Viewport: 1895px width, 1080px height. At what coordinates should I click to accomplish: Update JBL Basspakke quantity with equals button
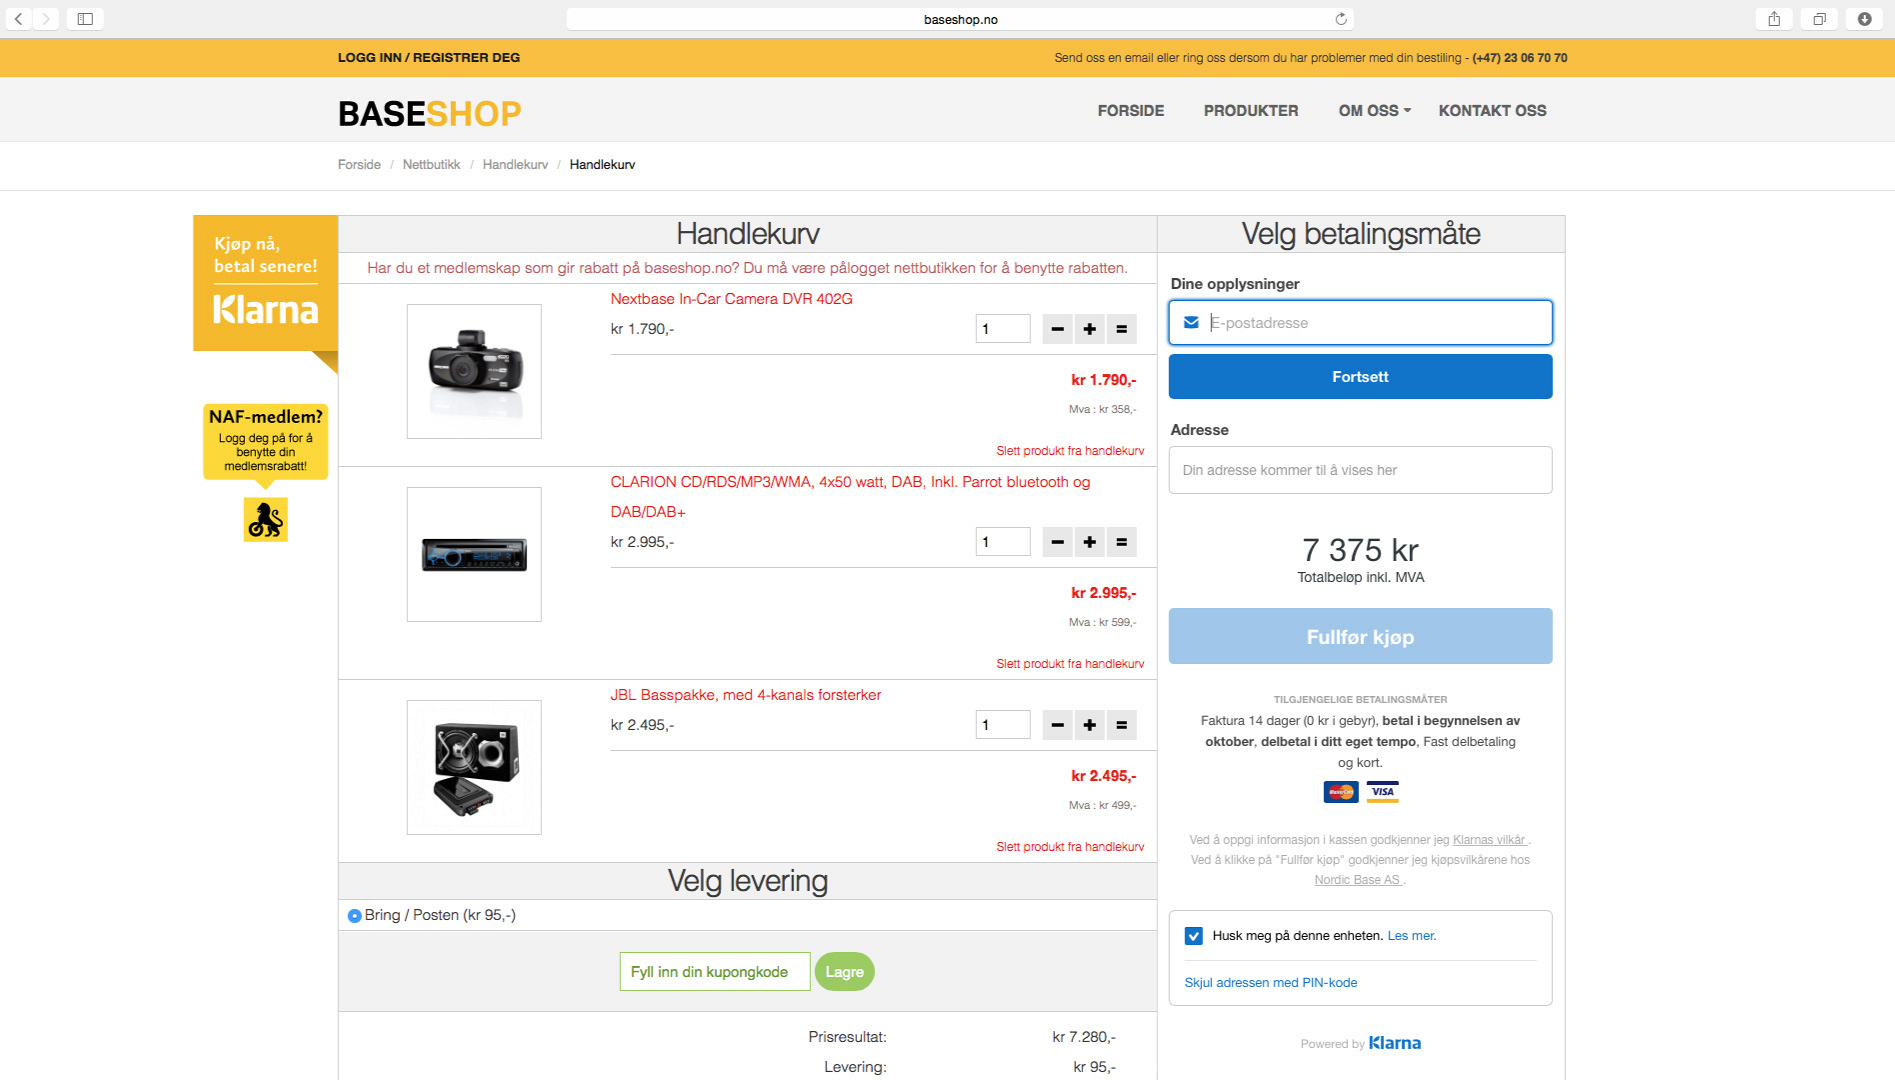coord(1121,725)
